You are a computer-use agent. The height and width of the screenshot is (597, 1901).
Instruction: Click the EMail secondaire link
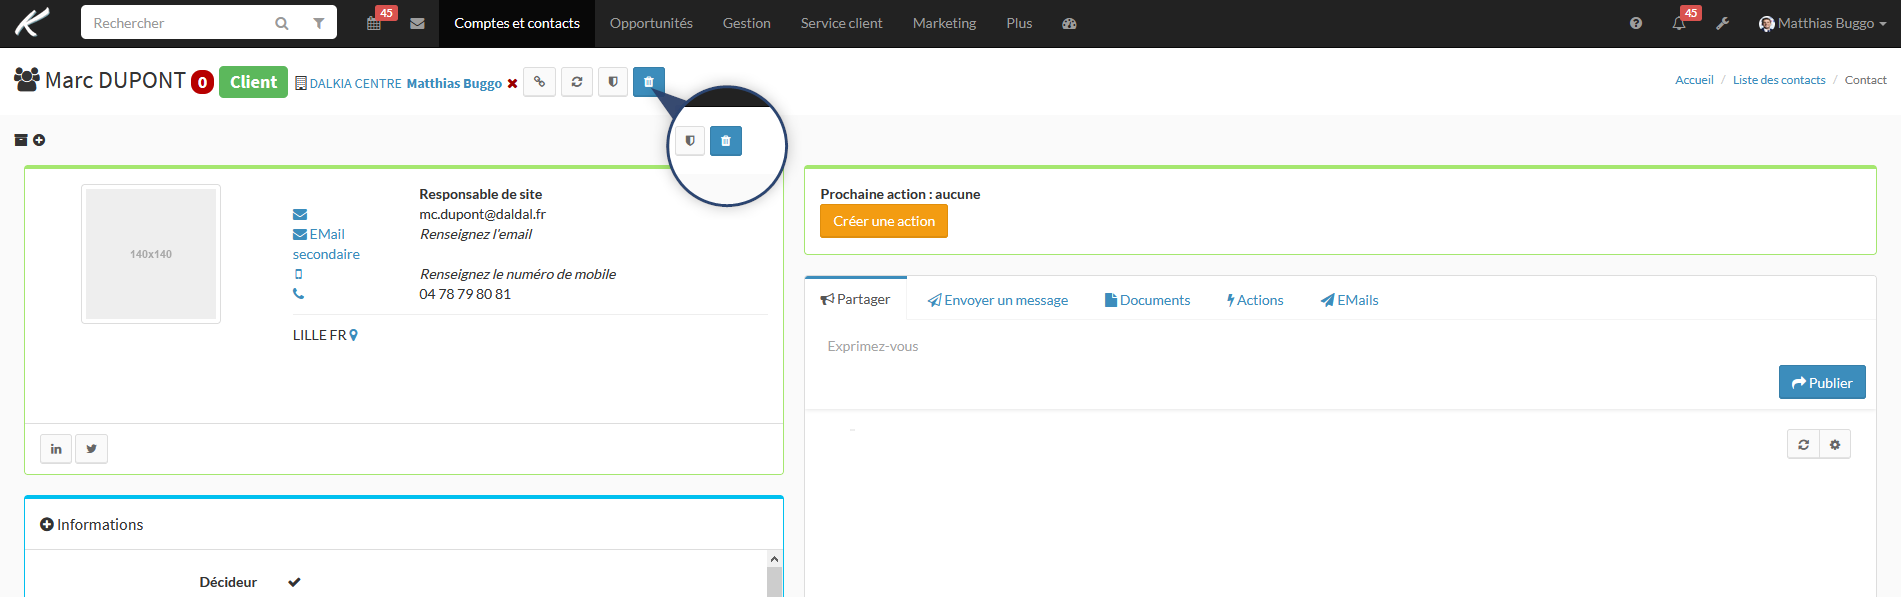[326, 244]
